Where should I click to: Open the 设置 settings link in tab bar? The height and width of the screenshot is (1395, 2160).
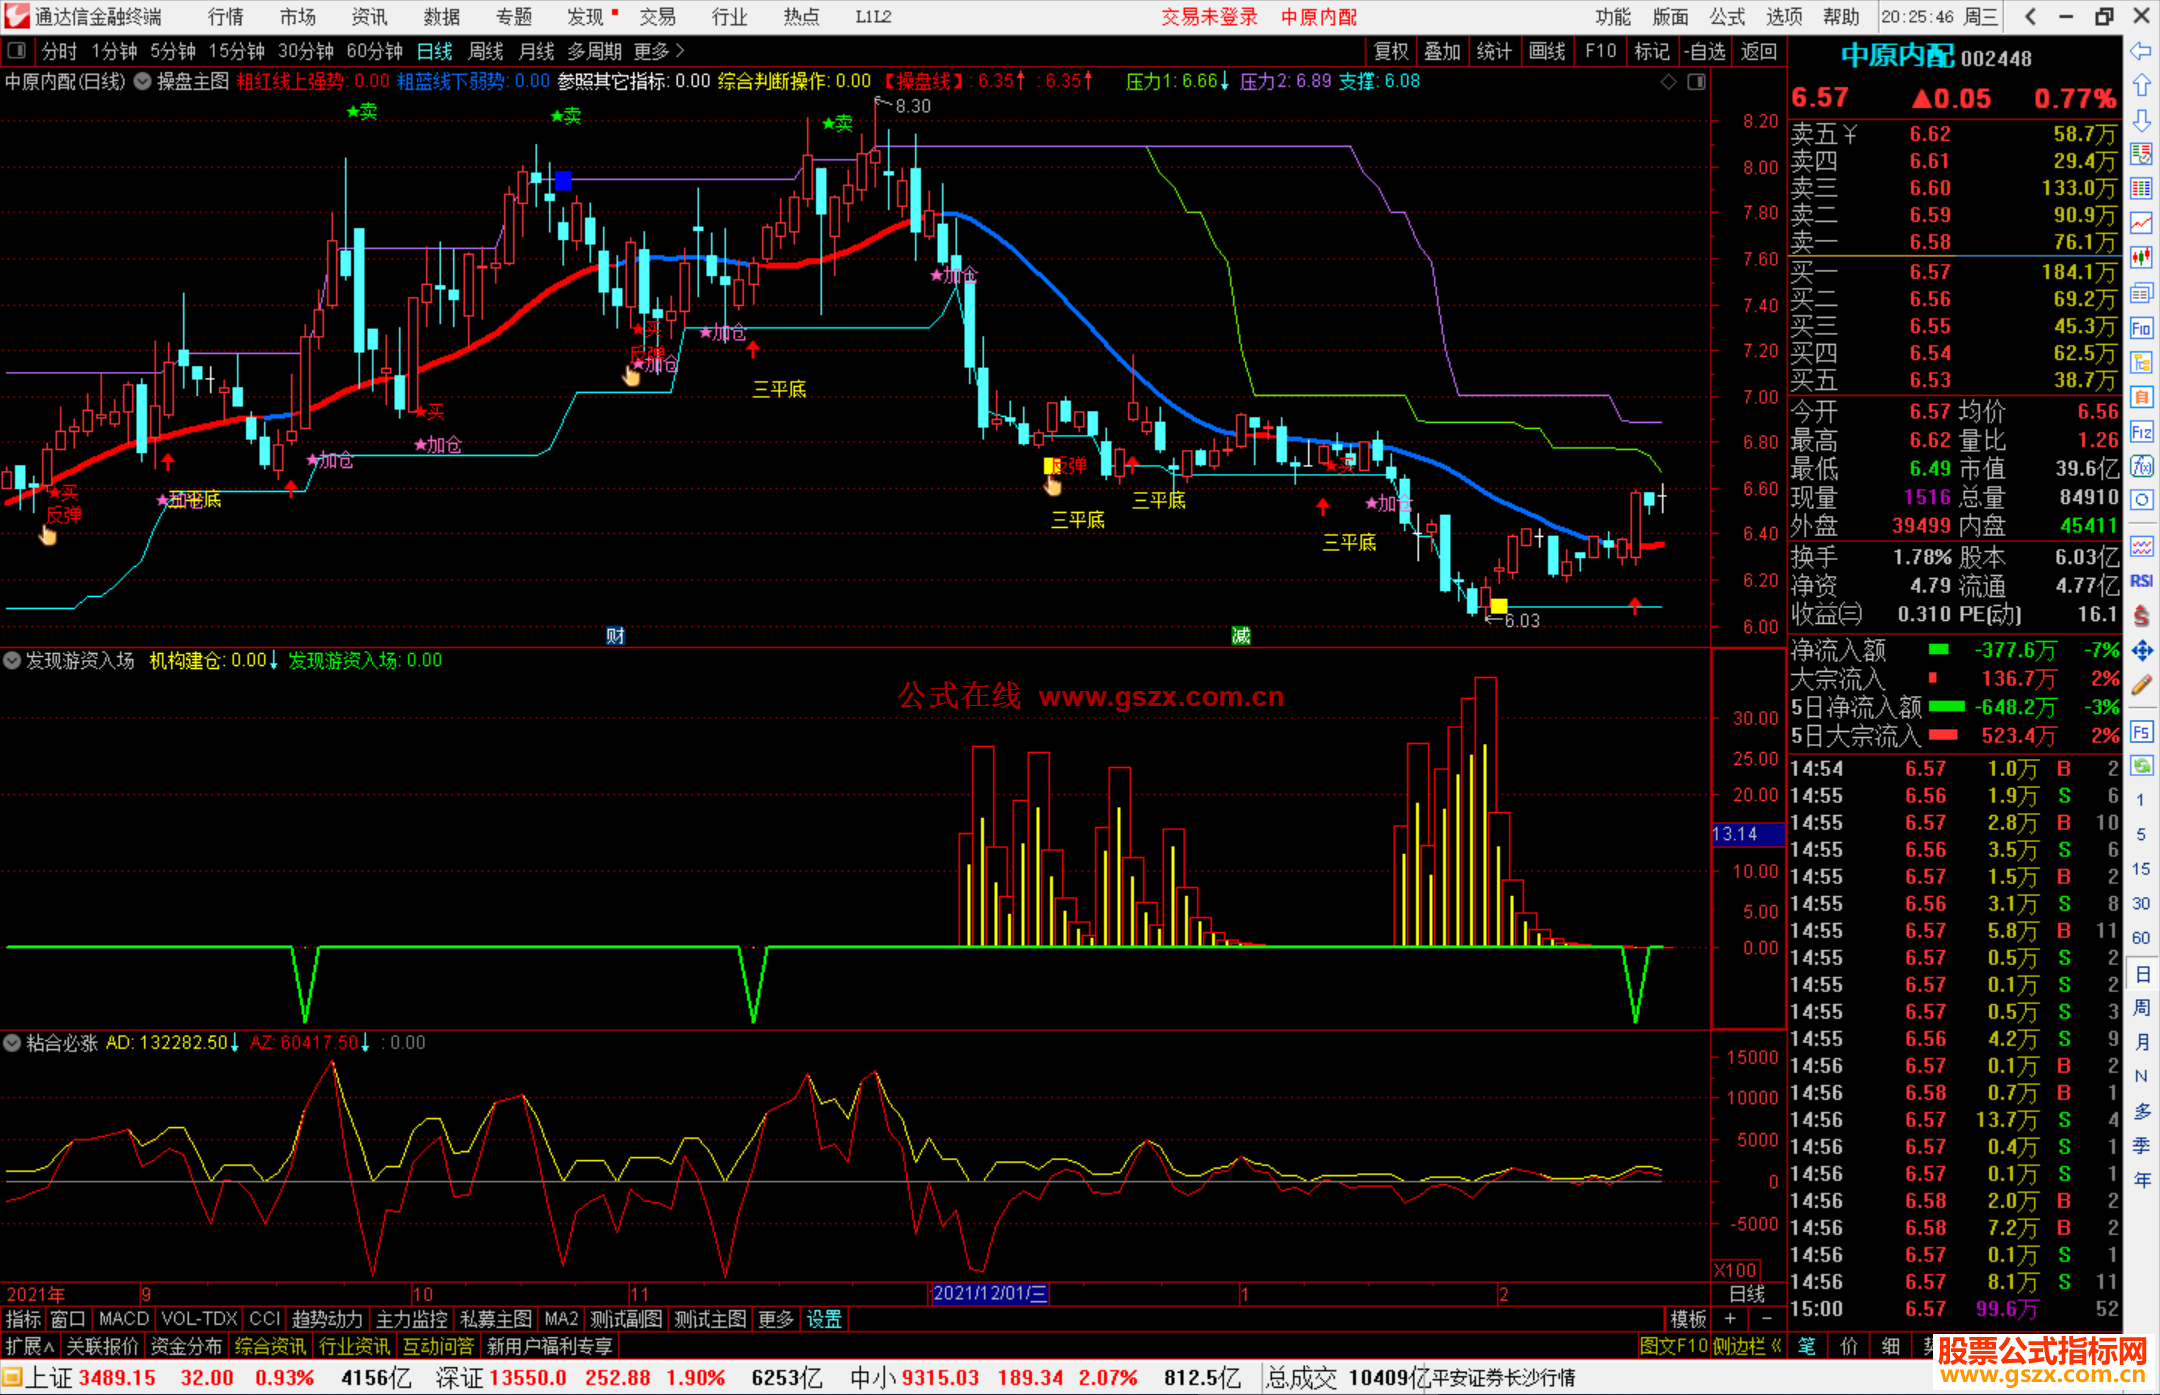coord(824,1319)
